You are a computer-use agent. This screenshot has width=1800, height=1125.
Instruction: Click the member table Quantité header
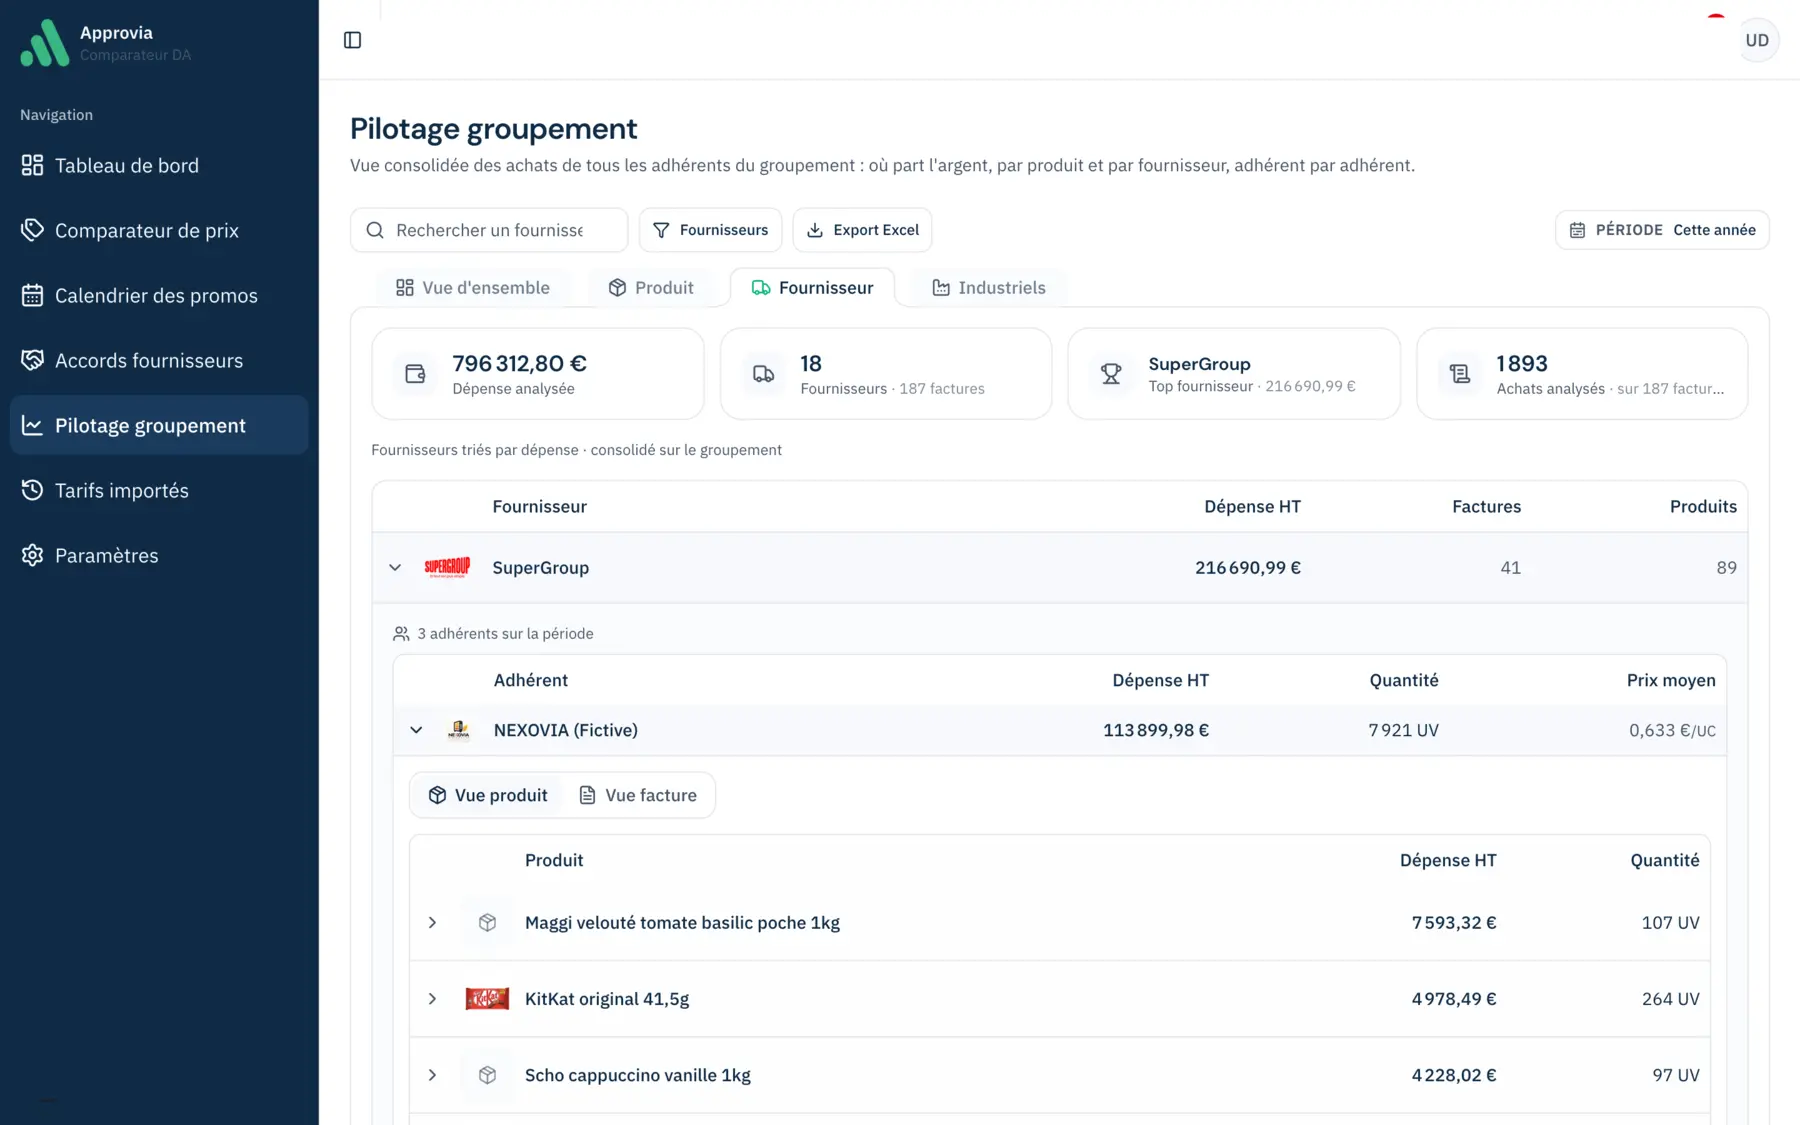(1404, 680)
